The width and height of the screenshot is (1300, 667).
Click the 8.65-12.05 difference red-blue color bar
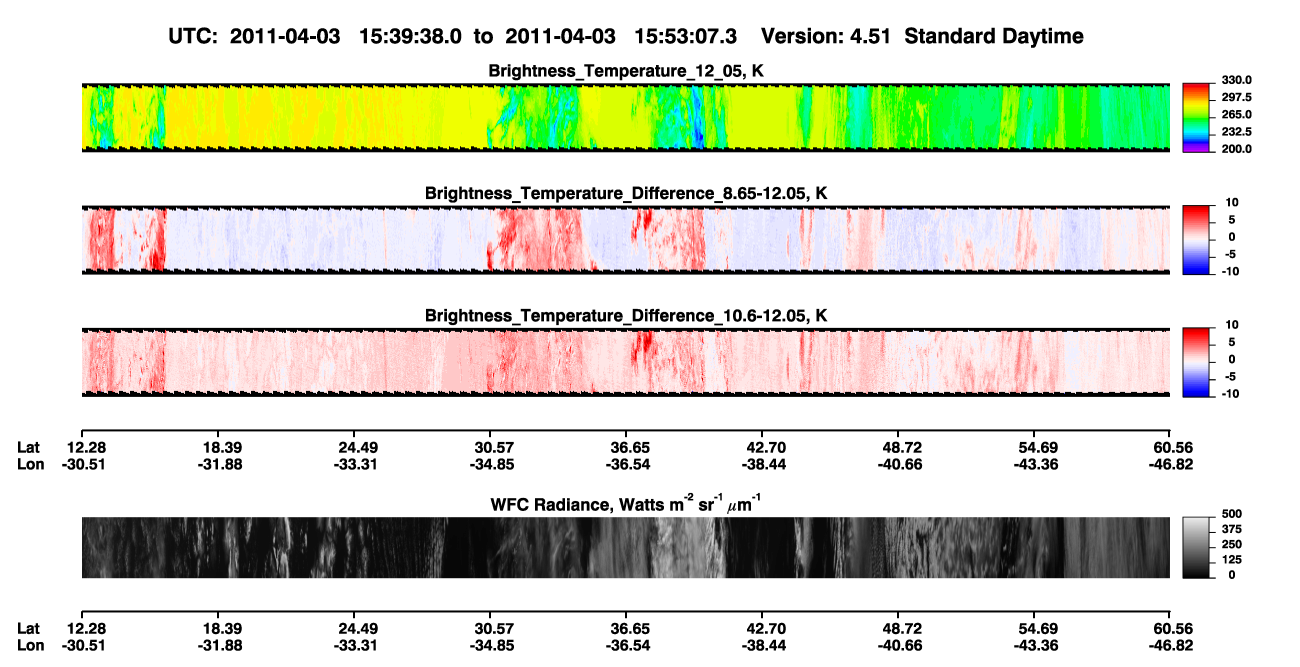pos(1196,238)
